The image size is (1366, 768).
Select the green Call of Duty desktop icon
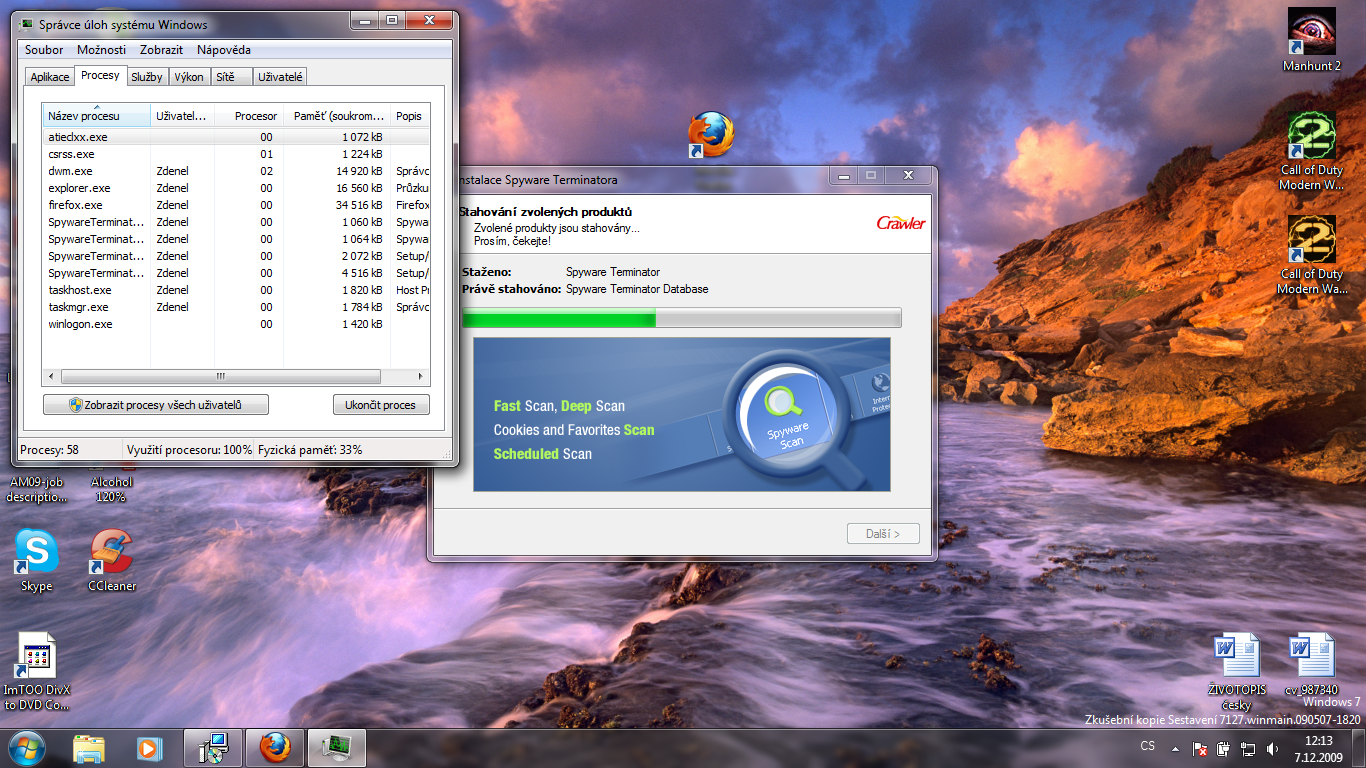click(x=1311, y=150)
